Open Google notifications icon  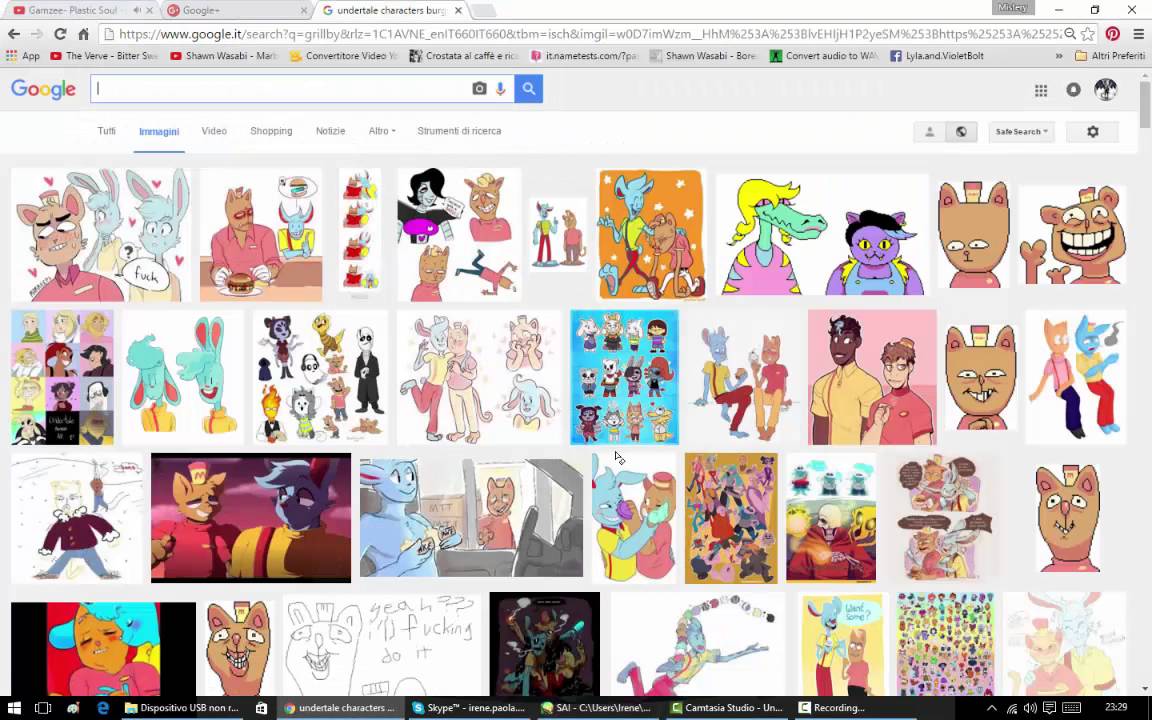1073,90
